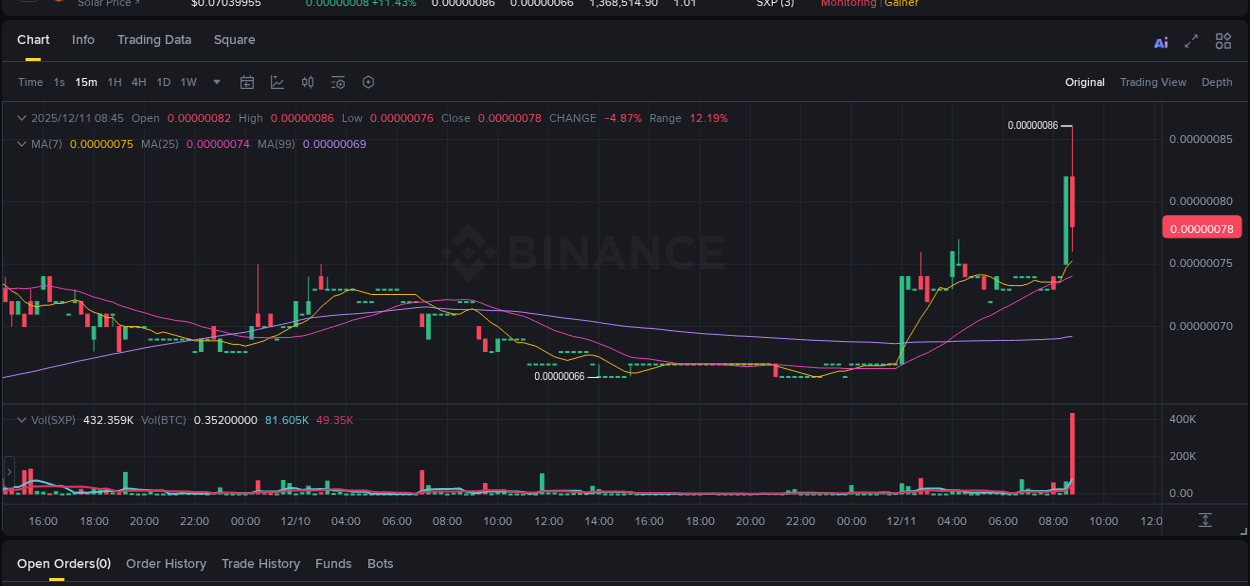Toggle the 1D timeframe interval
1250x586 pixels.
tap(163, 82)
